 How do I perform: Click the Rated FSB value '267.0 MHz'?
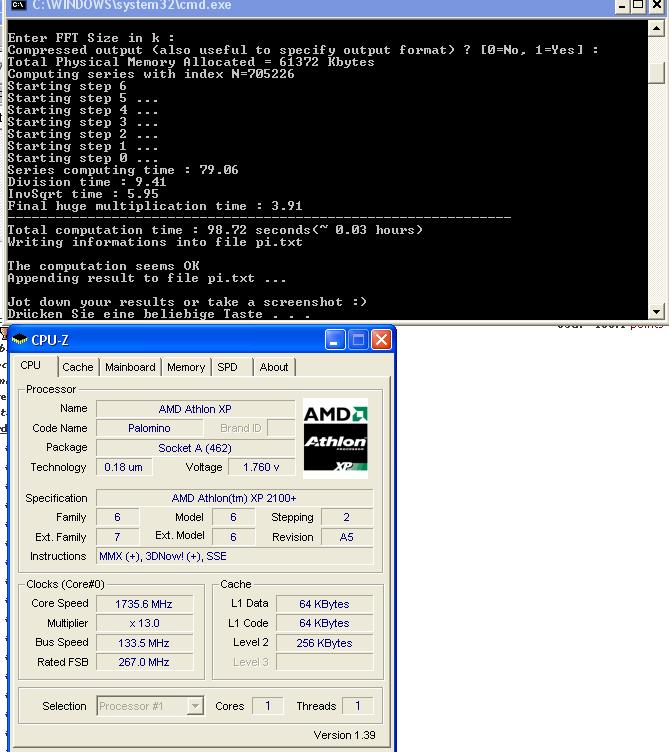click(x=144, y=662)
